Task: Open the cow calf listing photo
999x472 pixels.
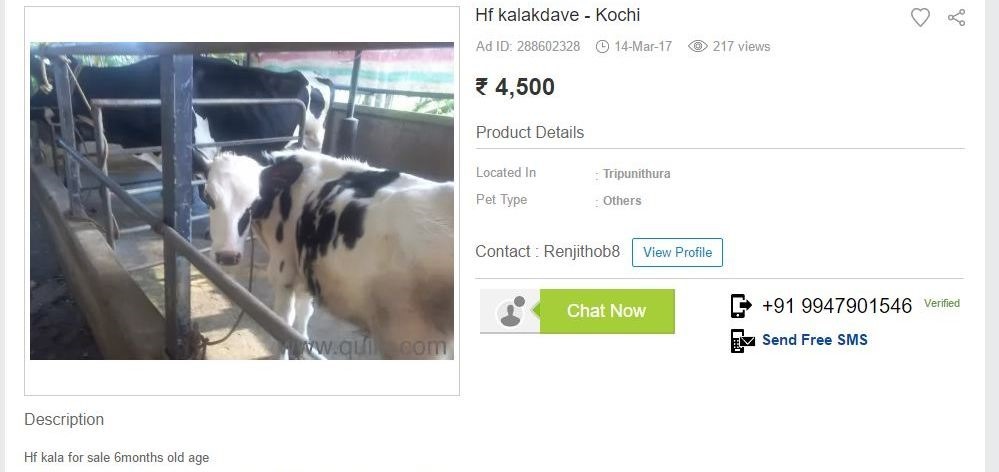Action: point(242,201)
